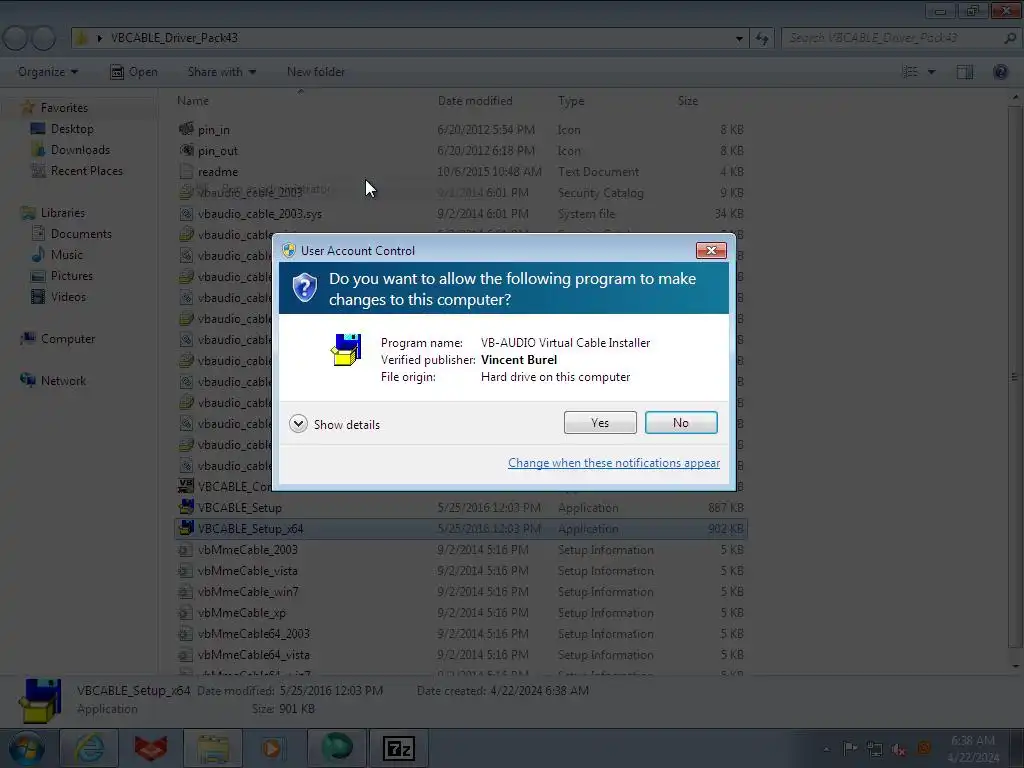This screenshot has width=1024, height=768.
Task: Click the muted volume tray icon
Action: click(x=899, y=749)
